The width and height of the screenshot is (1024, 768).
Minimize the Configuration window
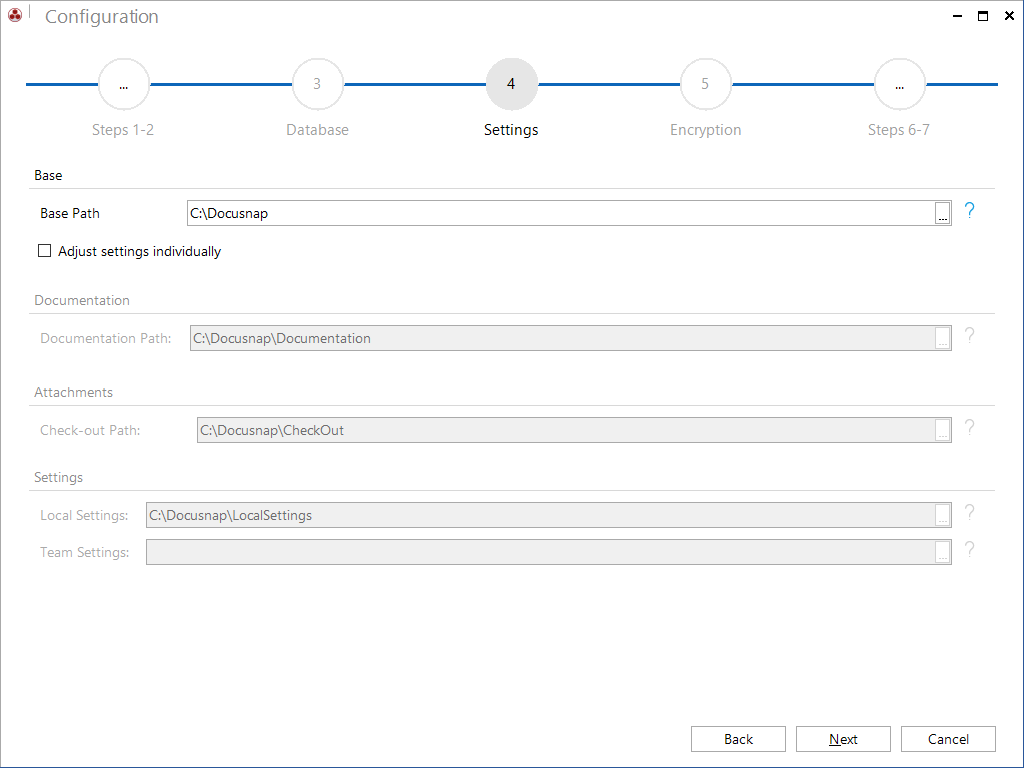(x=957, y=16)
